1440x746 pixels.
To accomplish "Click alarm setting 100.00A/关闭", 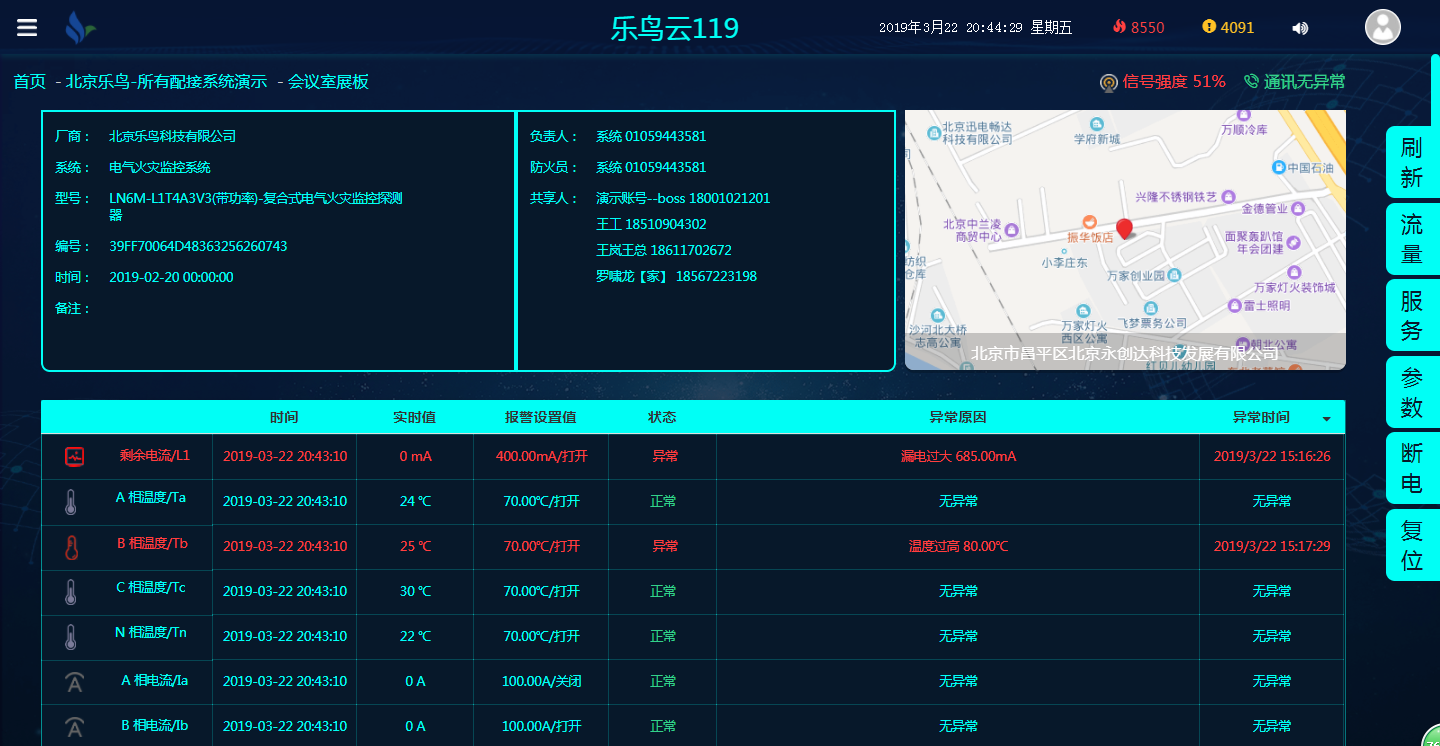I will pyautogui.click(x=541, y=681).
